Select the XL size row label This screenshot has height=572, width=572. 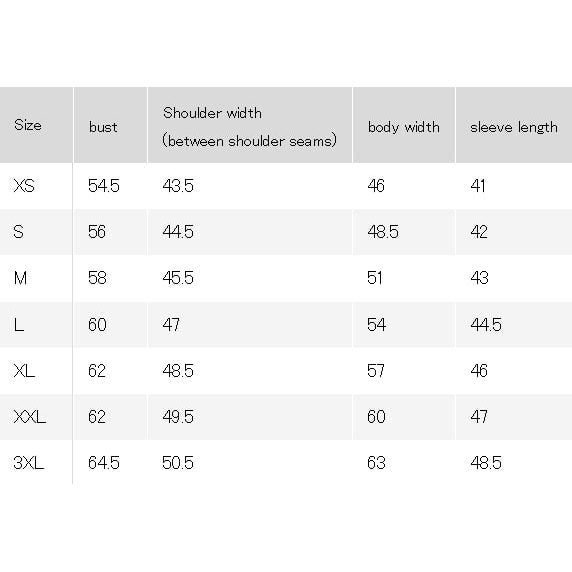point(24,371)
